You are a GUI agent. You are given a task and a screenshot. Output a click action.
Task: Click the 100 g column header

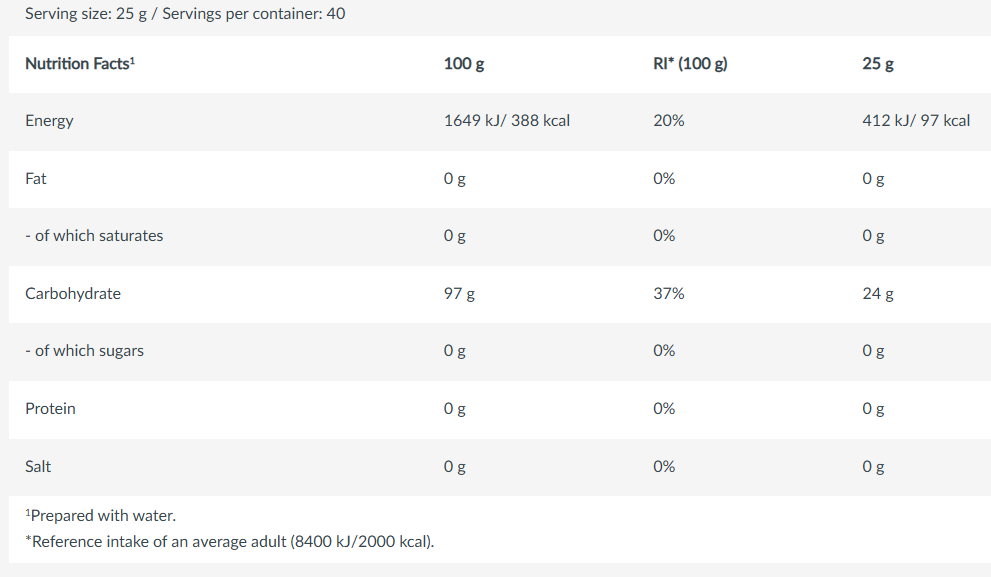point(464,64)
